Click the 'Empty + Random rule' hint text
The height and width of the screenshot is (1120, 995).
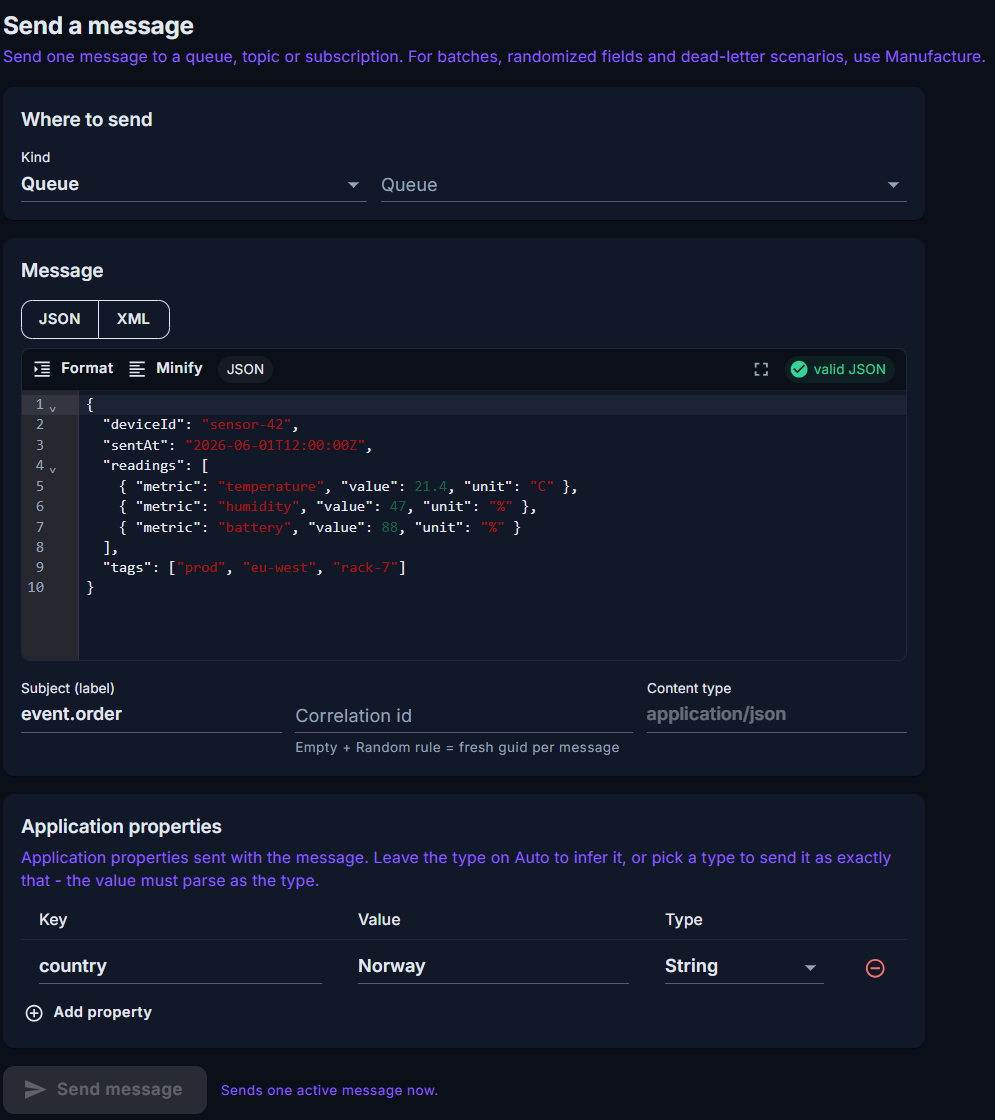[457, 747]
